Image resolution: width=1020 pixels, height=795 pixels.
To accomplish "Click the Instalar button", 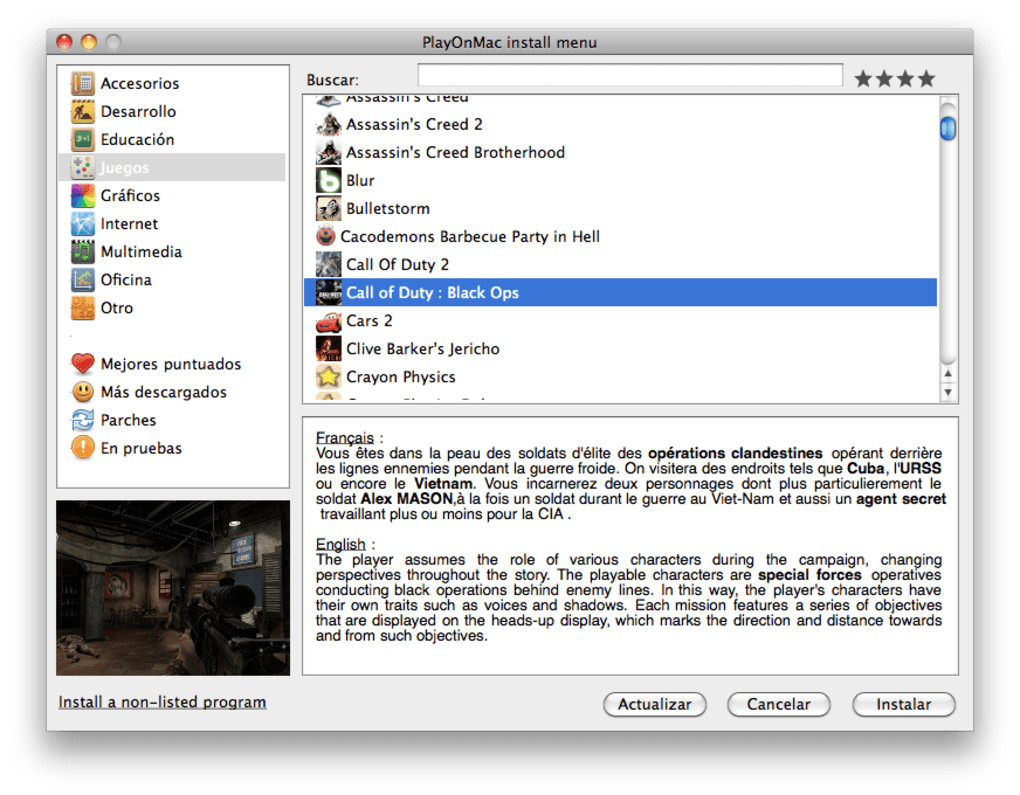I will pos(904,704).
